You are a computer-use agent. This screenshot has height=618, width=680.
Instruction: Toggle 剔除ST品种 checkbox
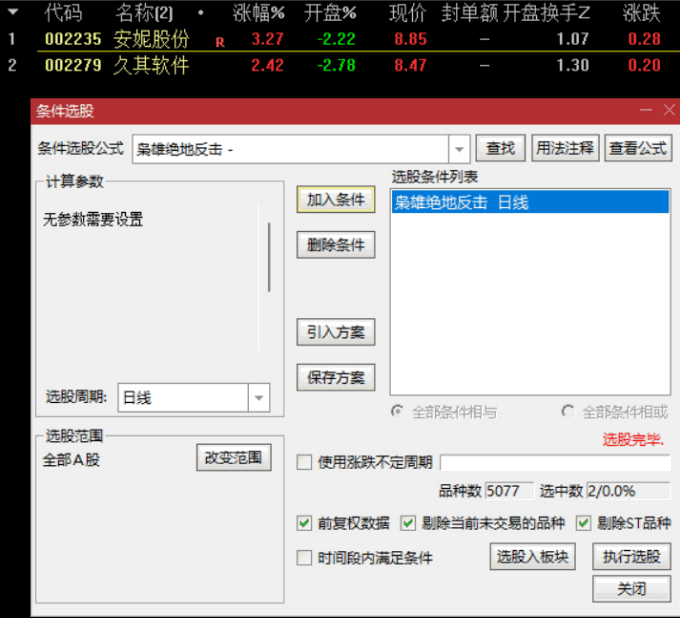pos(583,523)
